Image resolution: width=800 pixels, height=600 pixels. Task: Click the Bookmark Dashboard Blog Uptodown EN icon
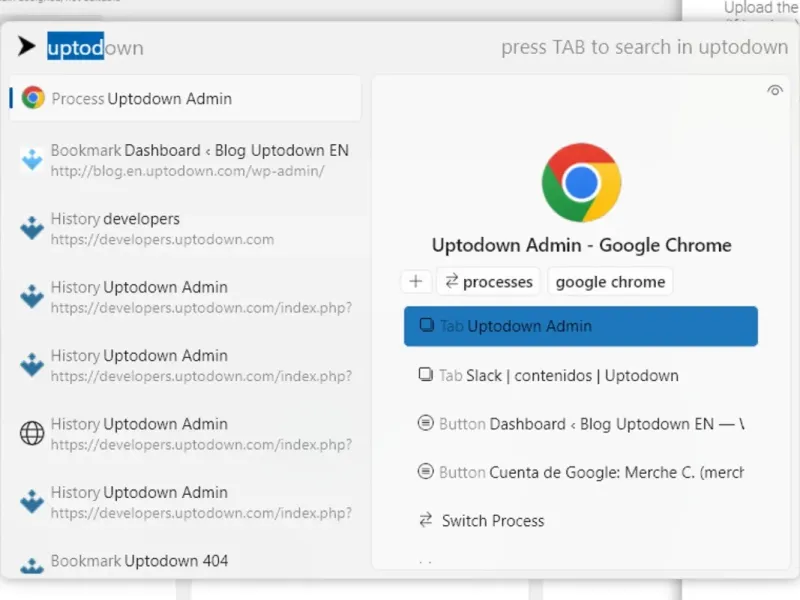32,160
